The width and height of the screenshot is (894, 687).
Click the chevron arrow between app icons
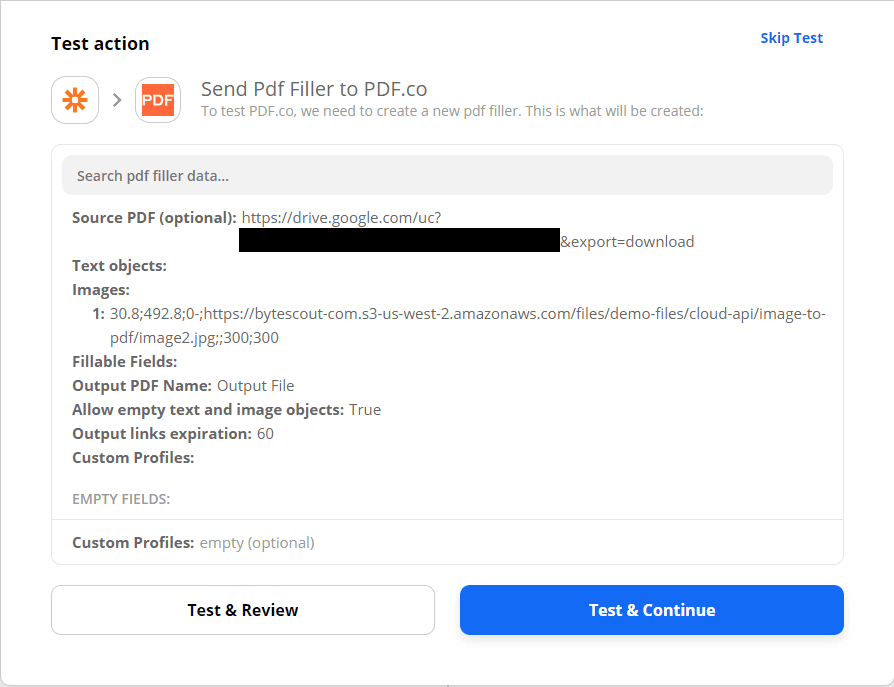[117, 100]
